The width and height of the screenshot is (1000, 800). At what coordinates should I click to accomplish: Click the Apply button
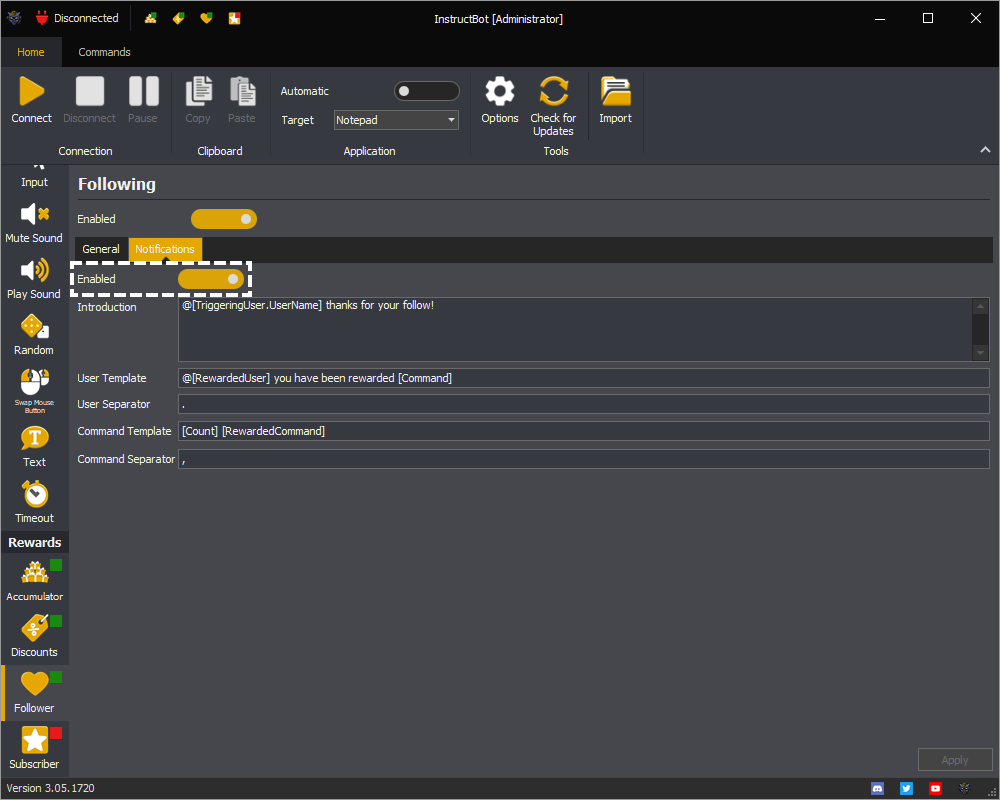click(955, 760)
